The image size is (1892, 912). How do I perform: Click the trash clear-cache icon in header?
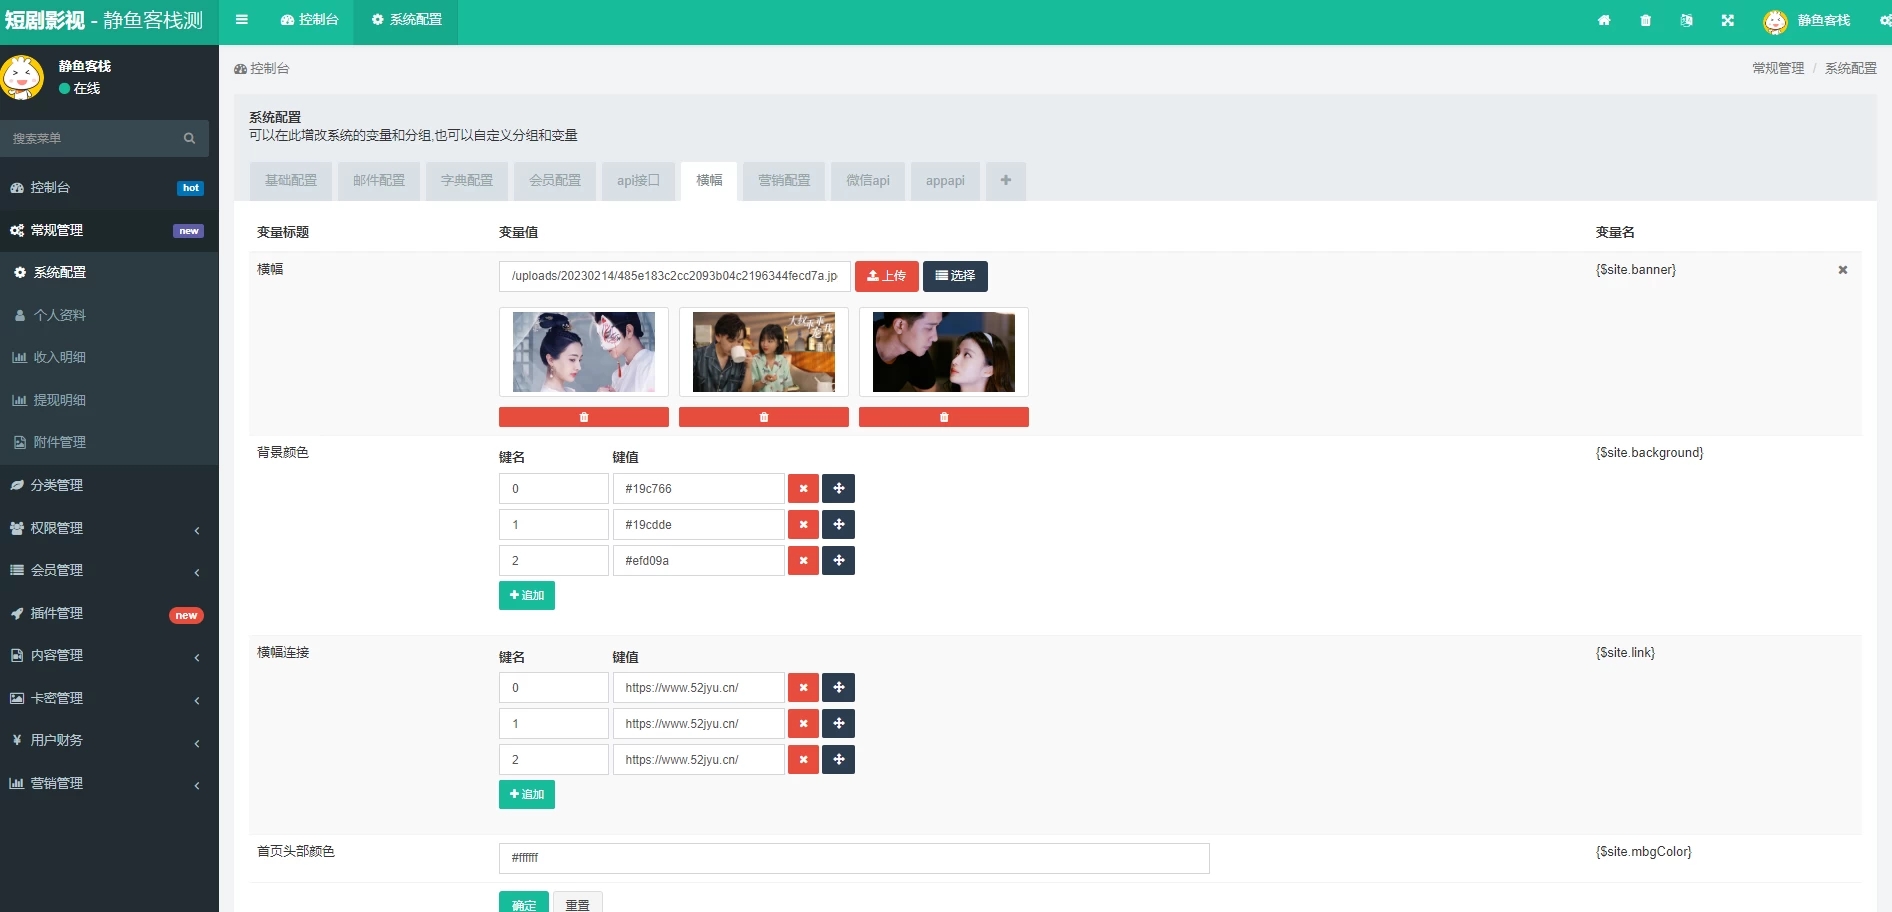[1645, 21]
